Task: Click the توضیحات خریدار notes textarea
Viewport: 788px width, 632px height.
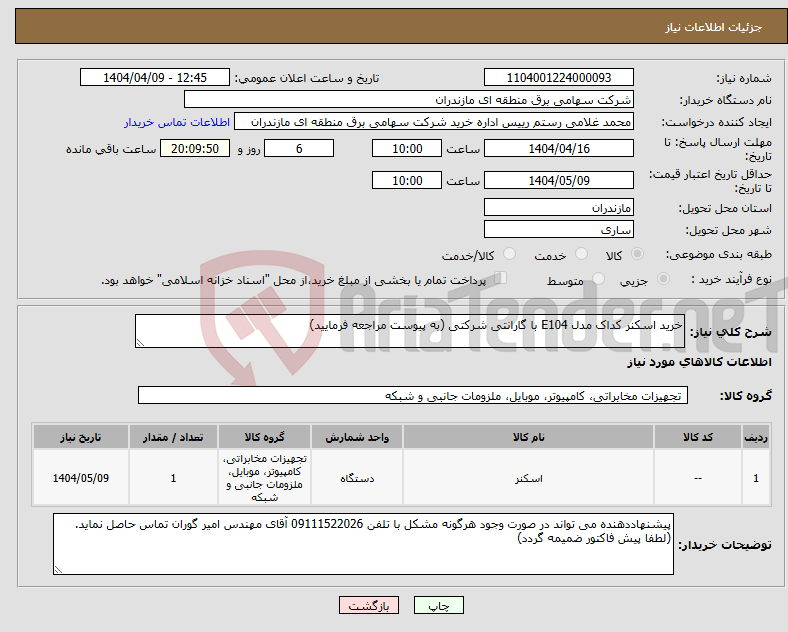Action: pyautogui.click(x=363, y=544)
